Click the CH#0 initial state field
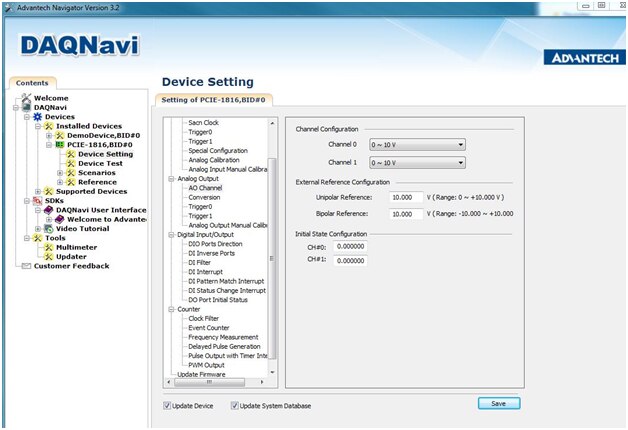628x430 pixels. click(350, 247)
